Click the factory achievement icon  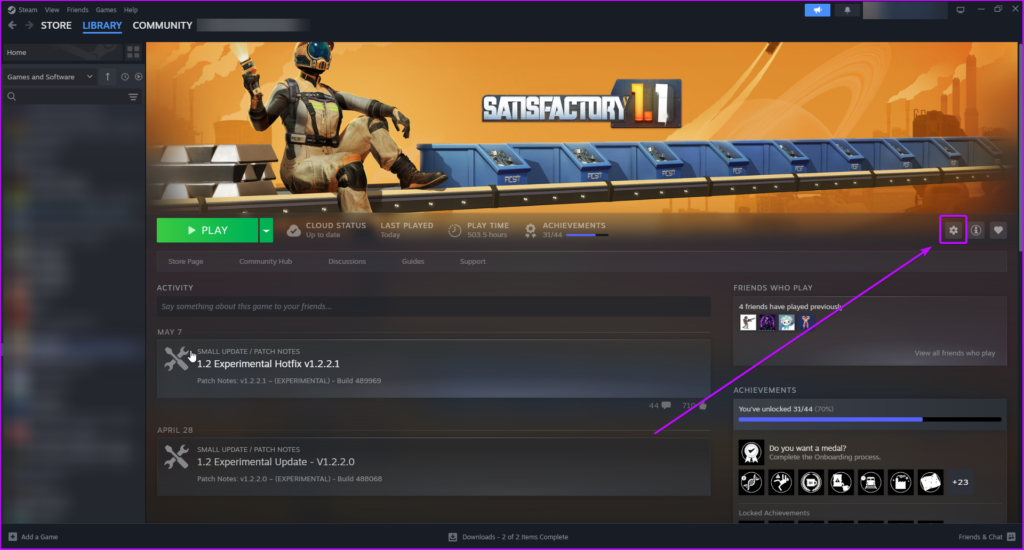901,482
